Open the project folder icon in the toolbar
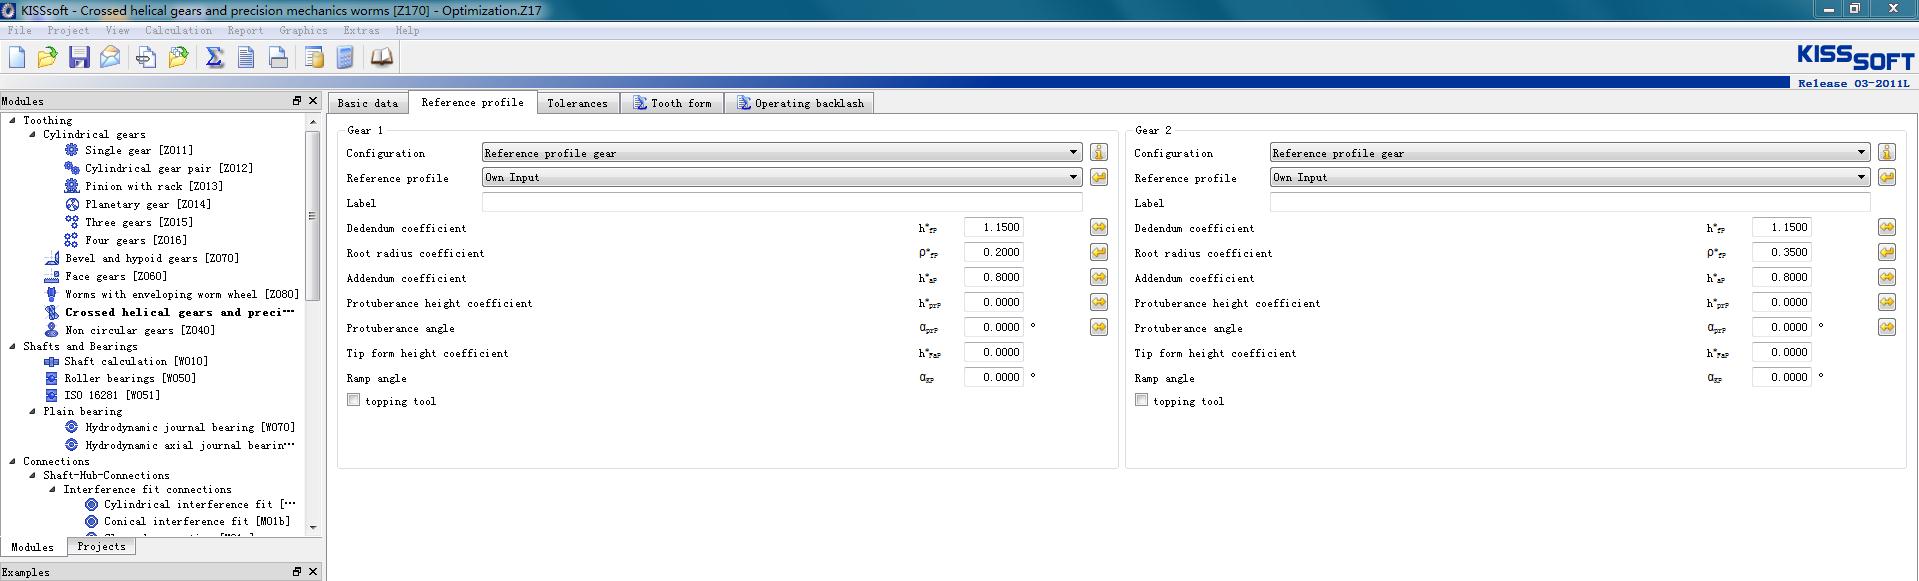Image resolution: width=1919 pixels, height=581 pixels. click(178, 57)
